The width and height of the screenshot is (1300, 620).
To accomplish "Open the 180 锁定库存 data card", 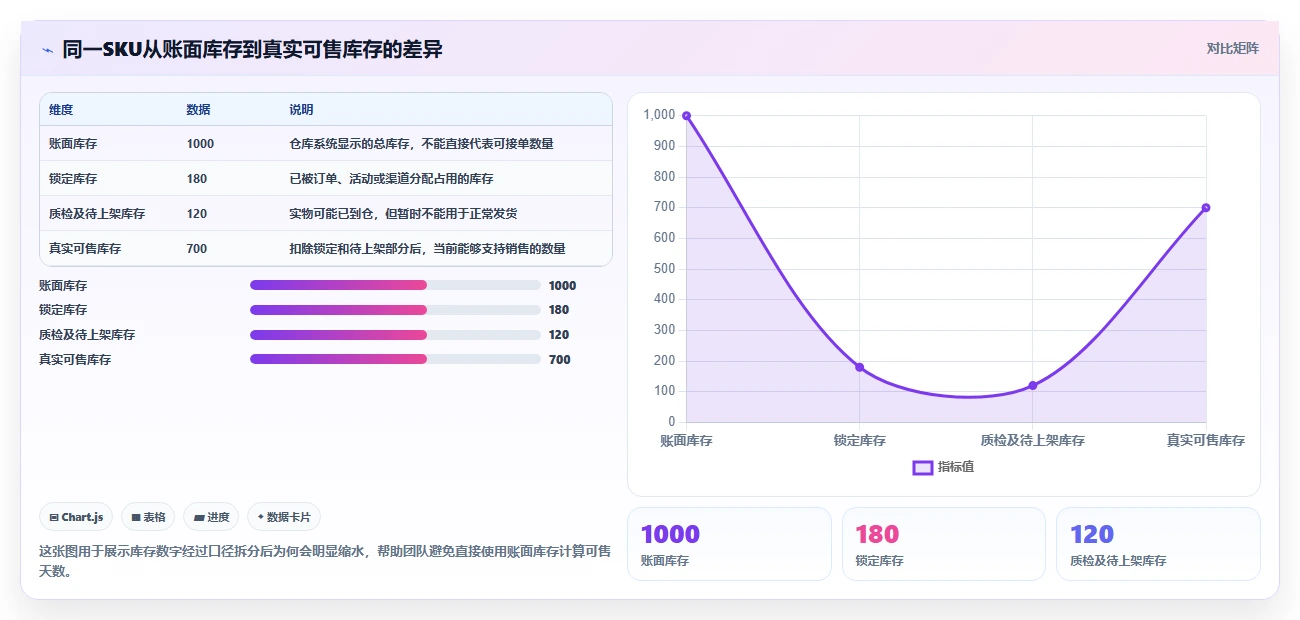I will (943, 544).
